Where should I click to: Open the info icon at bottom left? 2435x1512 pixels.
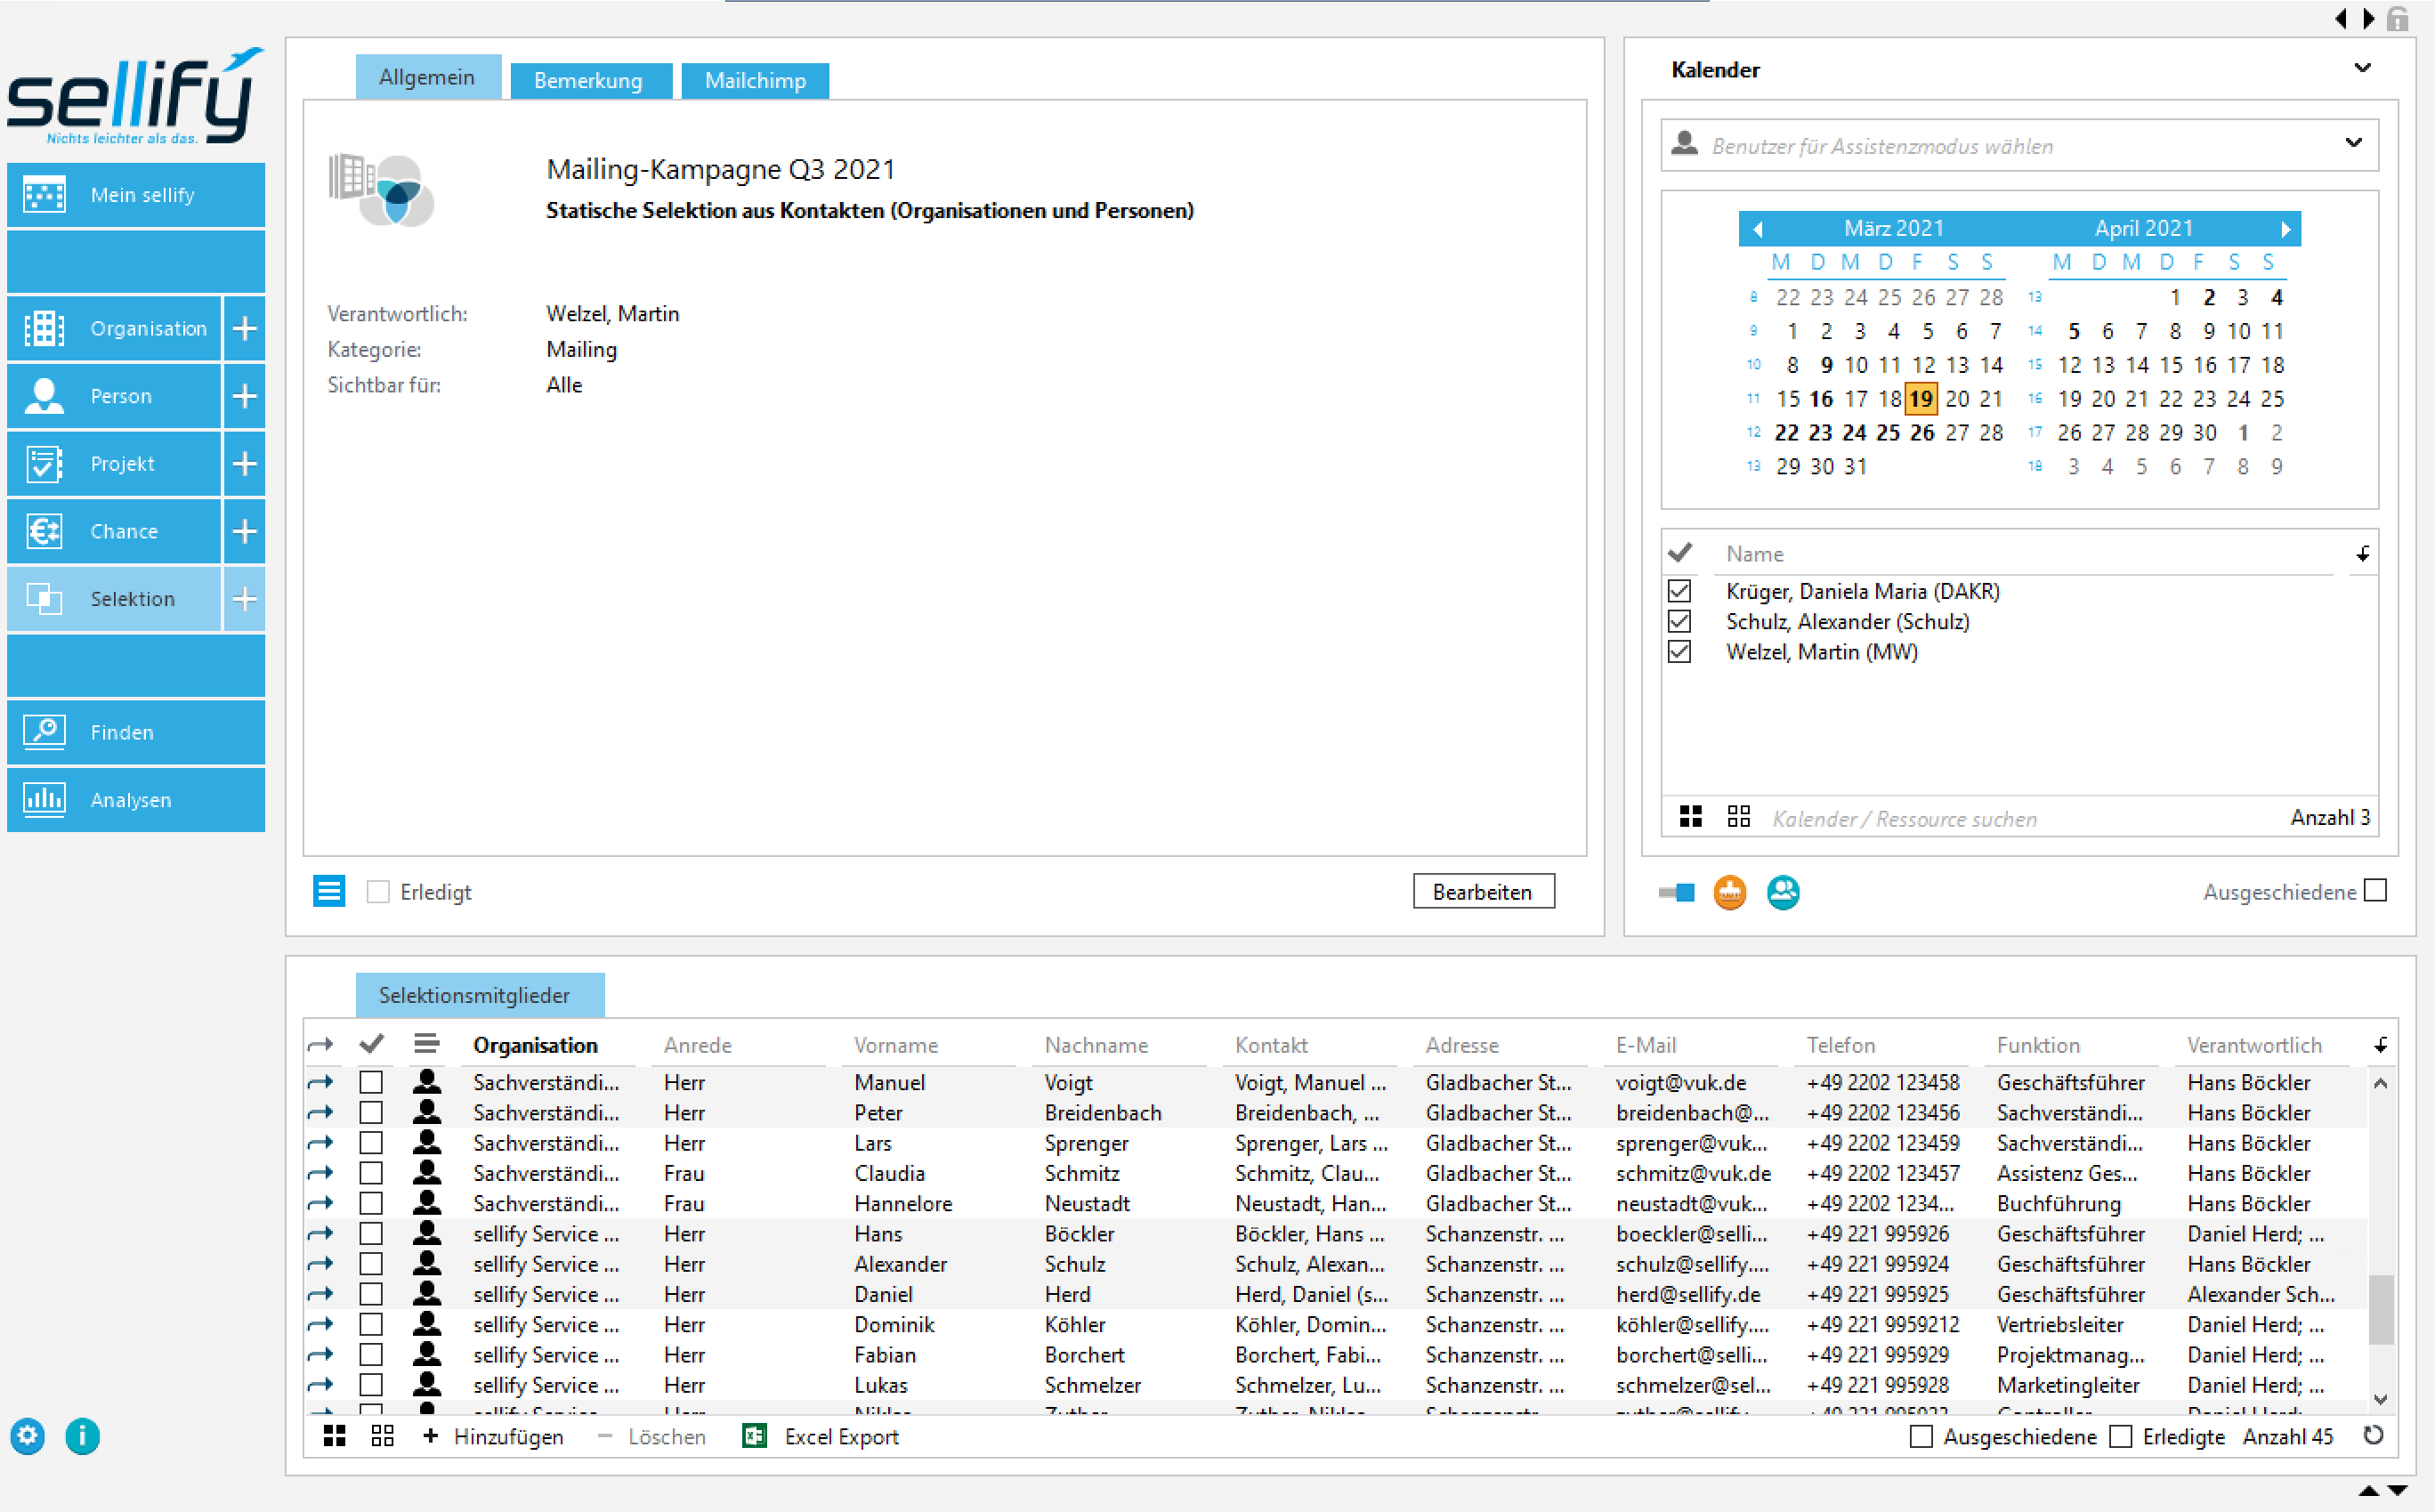point(82,1436)
